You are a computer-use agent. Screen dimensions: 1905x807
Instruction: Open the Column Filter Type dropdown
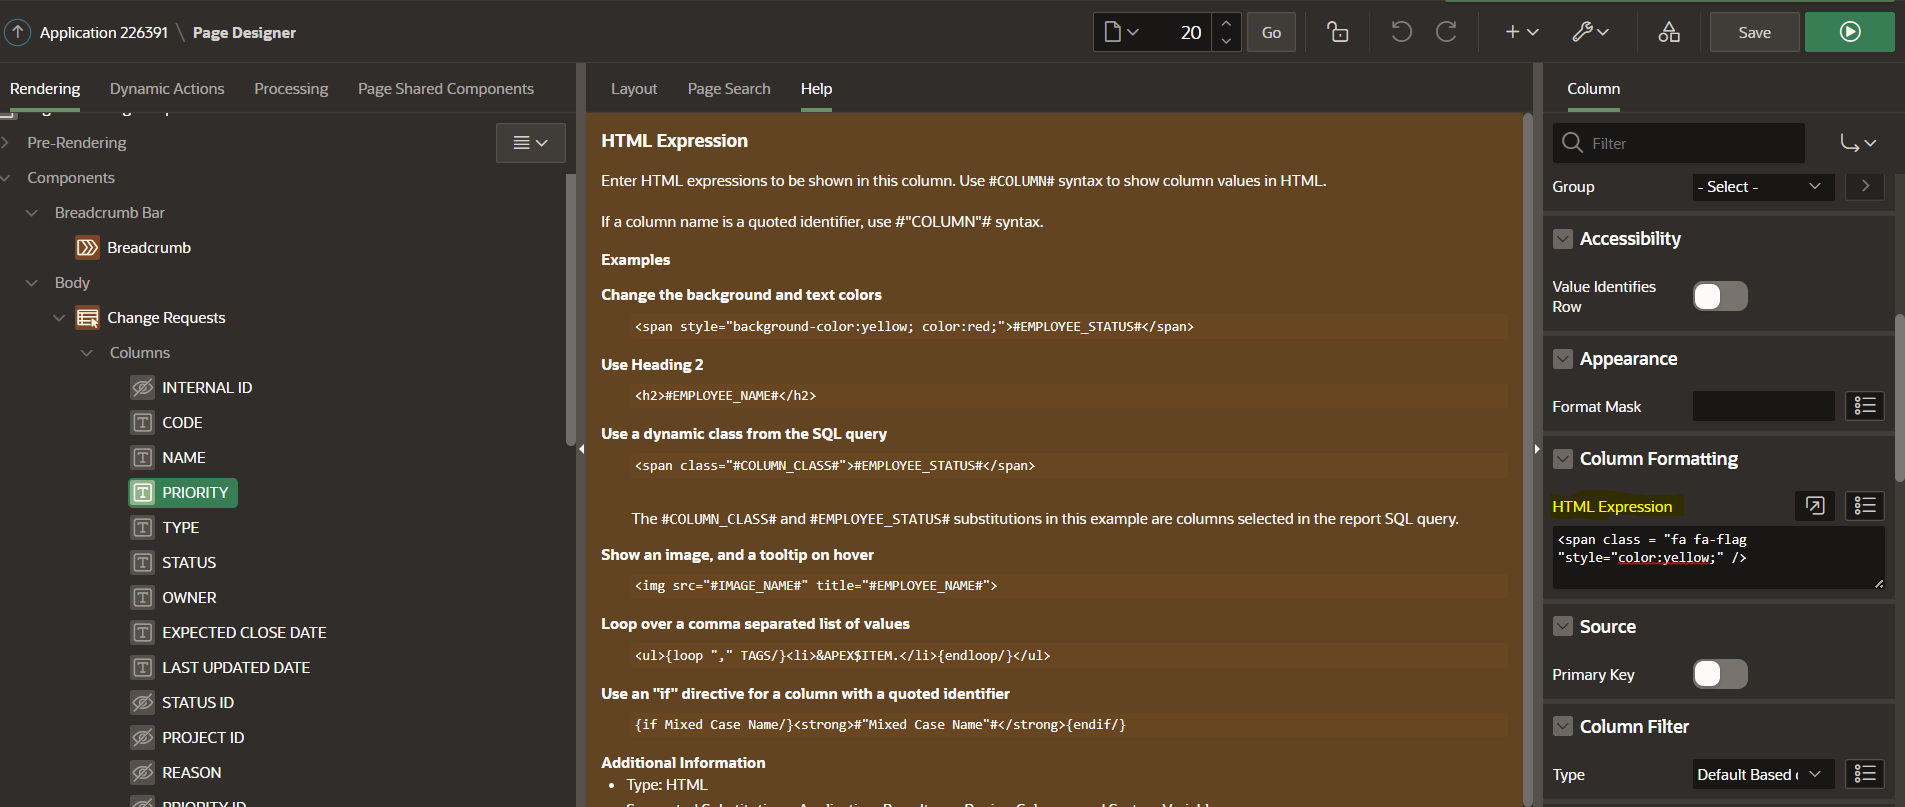coord(1763,774)
